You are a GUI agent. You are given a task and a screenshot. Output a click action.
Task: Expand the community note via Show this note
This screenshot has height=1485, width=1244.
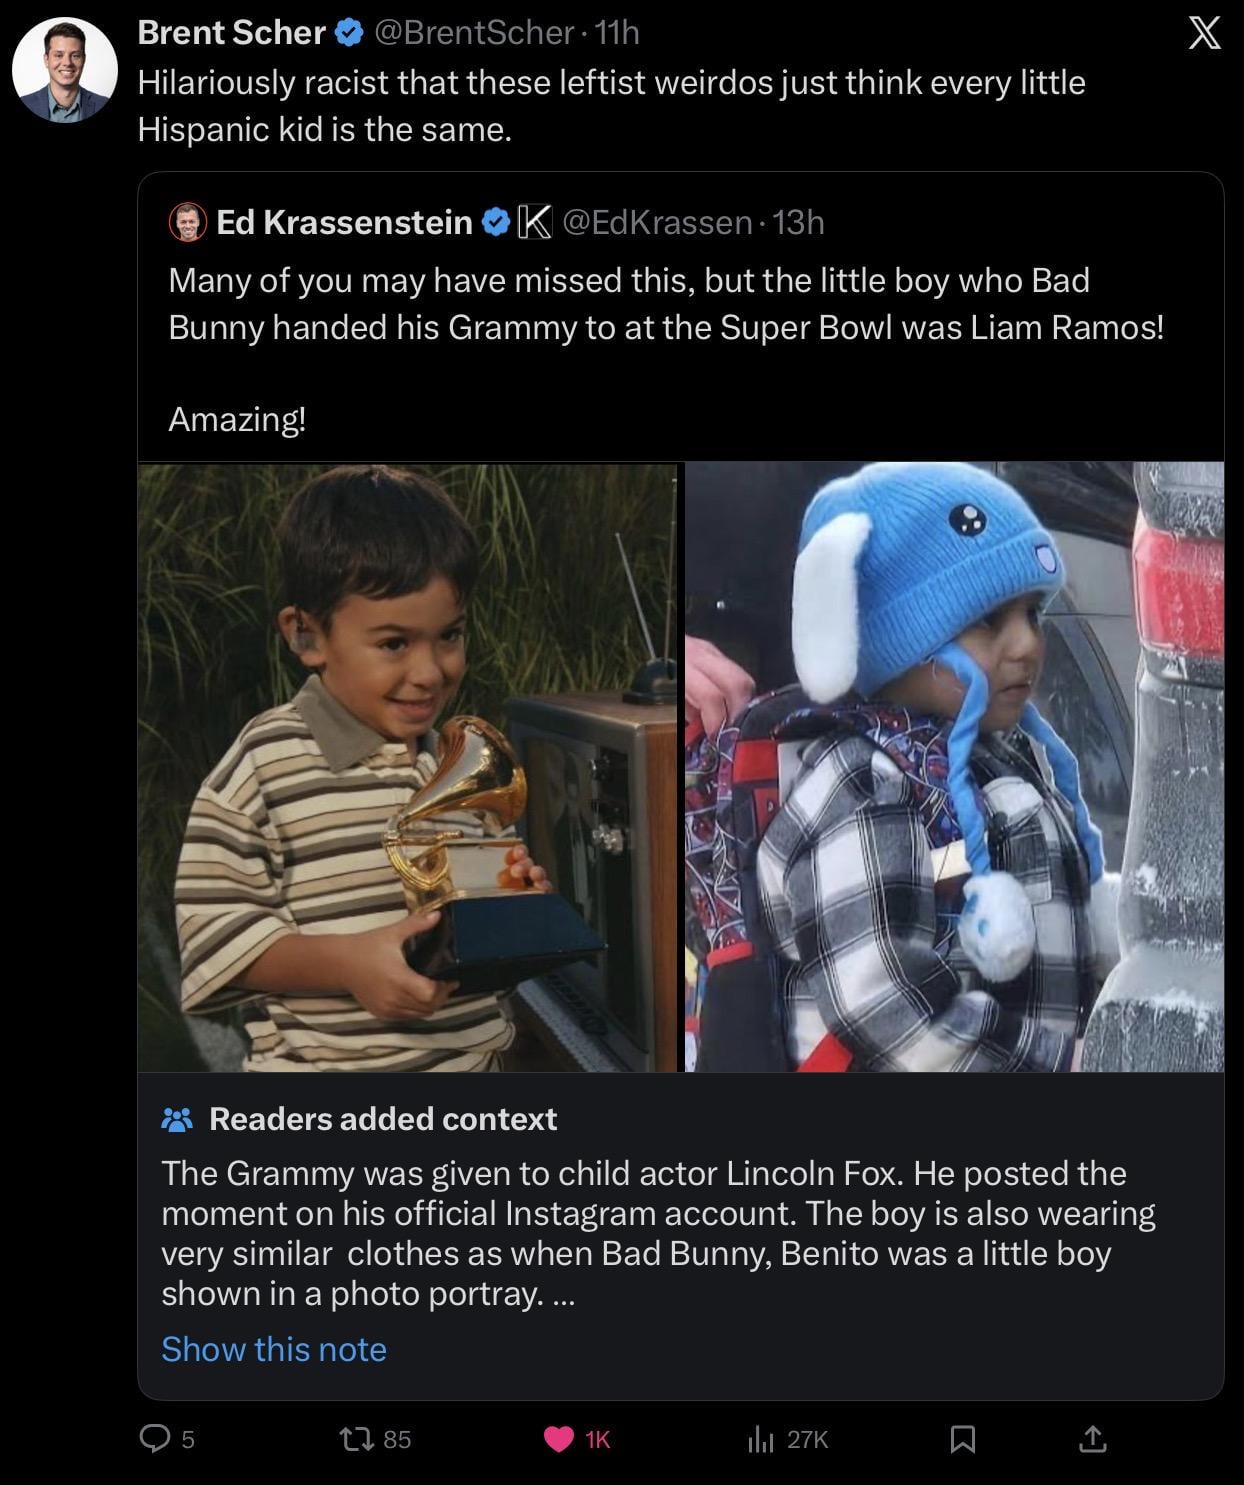click(x=274, y=1349)
